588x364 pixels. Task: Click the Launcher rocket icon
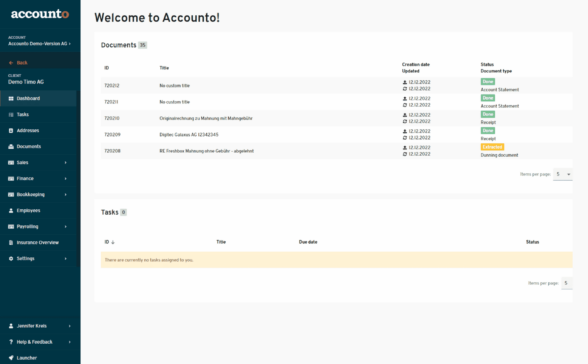pyautogui.click(x=11, y=358)
